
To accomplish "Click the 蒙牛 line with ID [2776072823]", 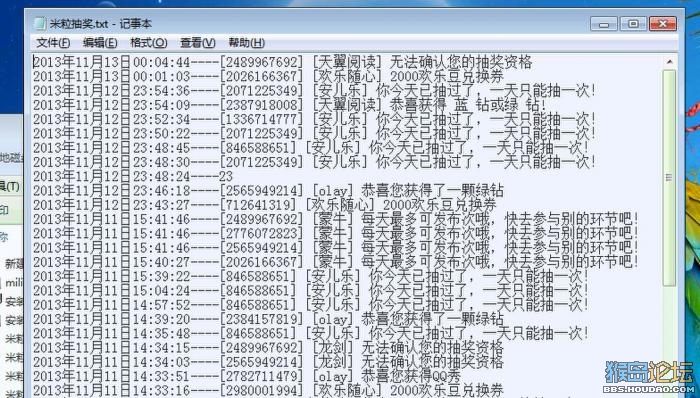I will pyautogui.click(x=336, y=233).
